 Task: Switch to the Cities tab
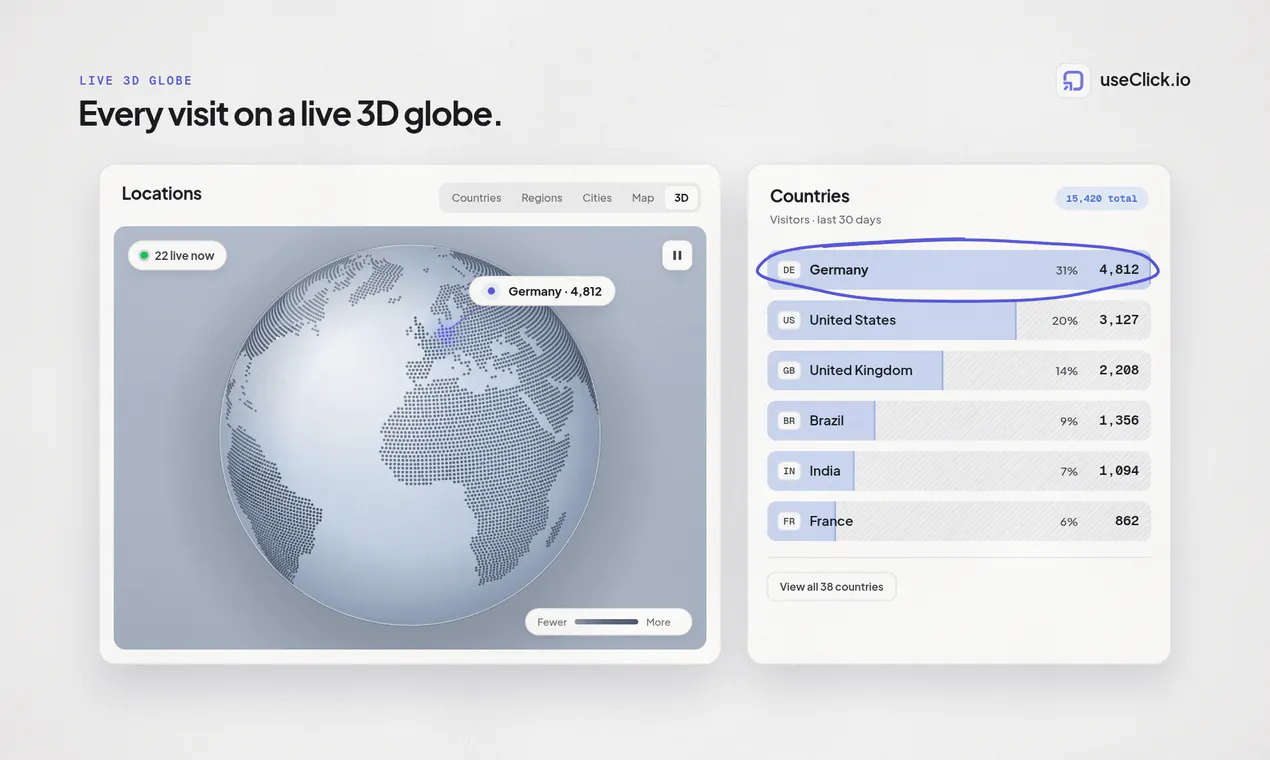(x=597, y=198)
